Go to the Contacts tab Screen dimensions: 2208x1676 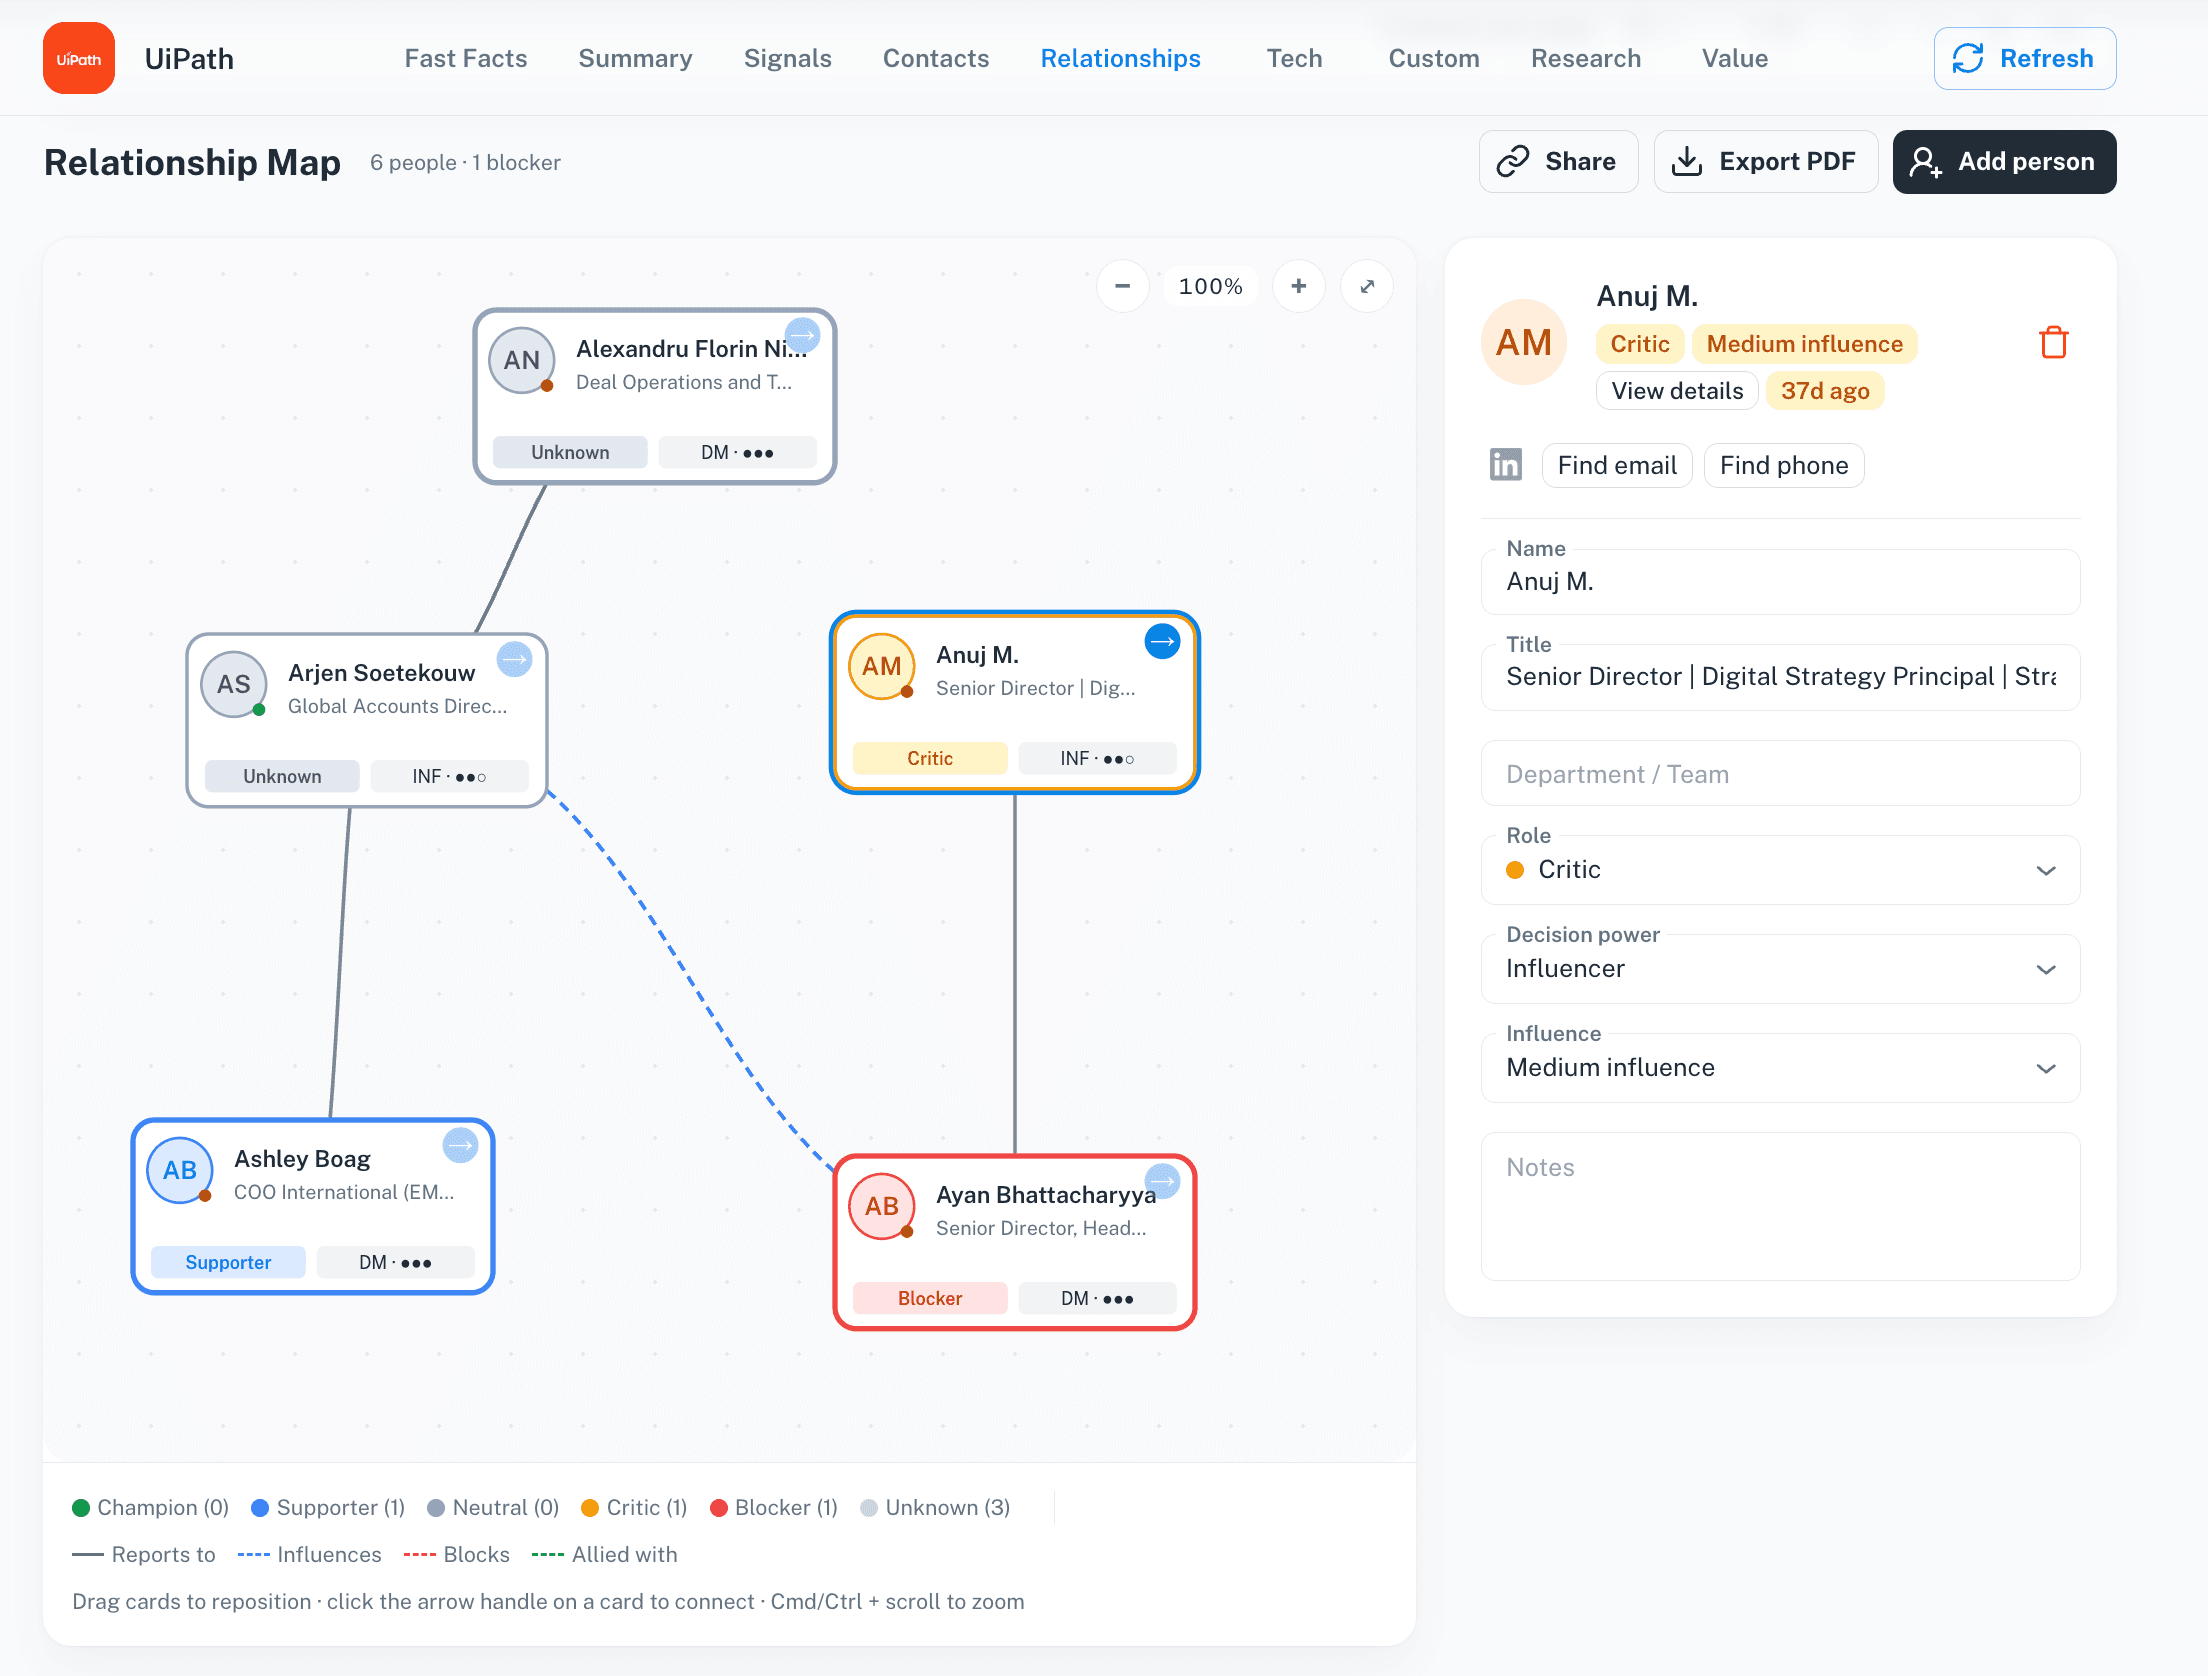point(936,58)
